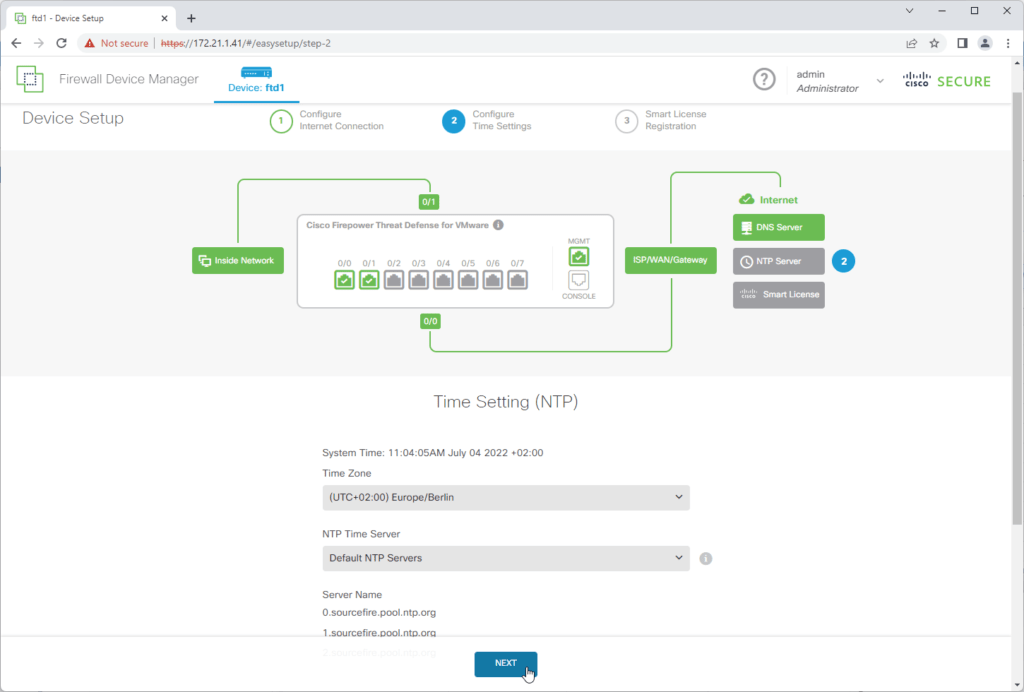Open info for Cisco Firepower Threat Defense for VMware
The height and width of the screenshot is (692, 1024).
tap(498, 225)
